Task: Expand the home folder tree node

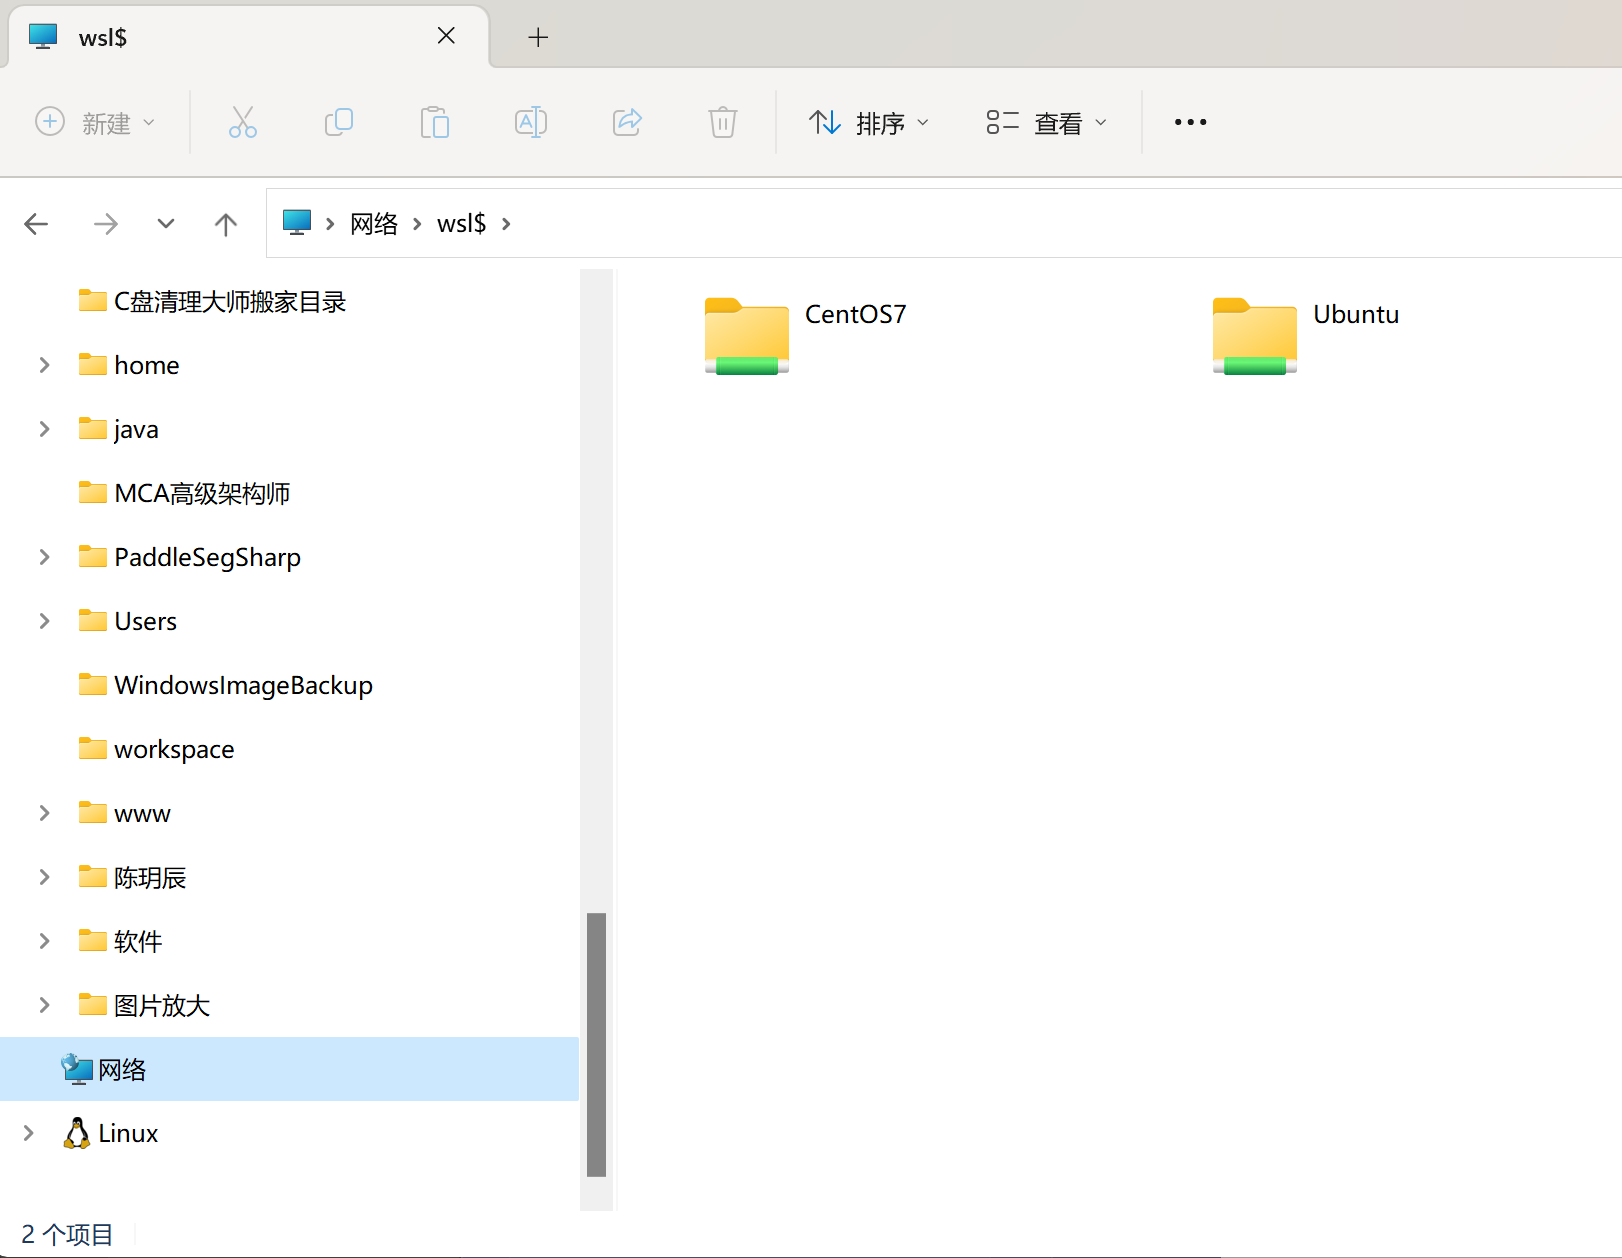Action: tap(44, 365)
